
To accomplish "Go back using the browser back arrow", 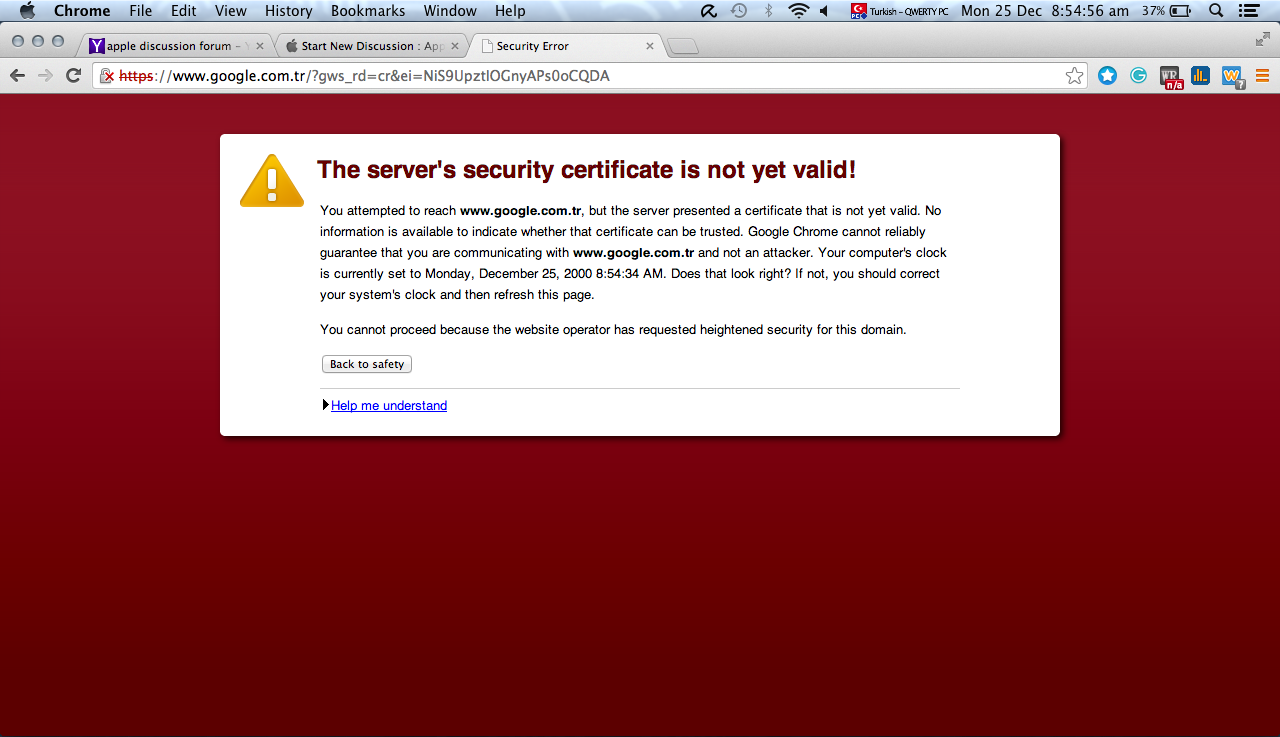I will pos(17,76).
